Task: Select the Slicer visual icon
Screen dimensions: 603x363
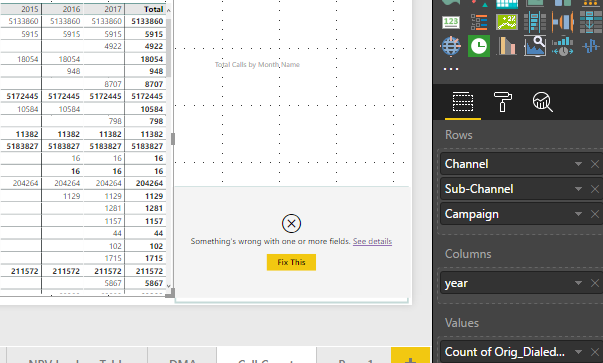Action: click(479, 22)
